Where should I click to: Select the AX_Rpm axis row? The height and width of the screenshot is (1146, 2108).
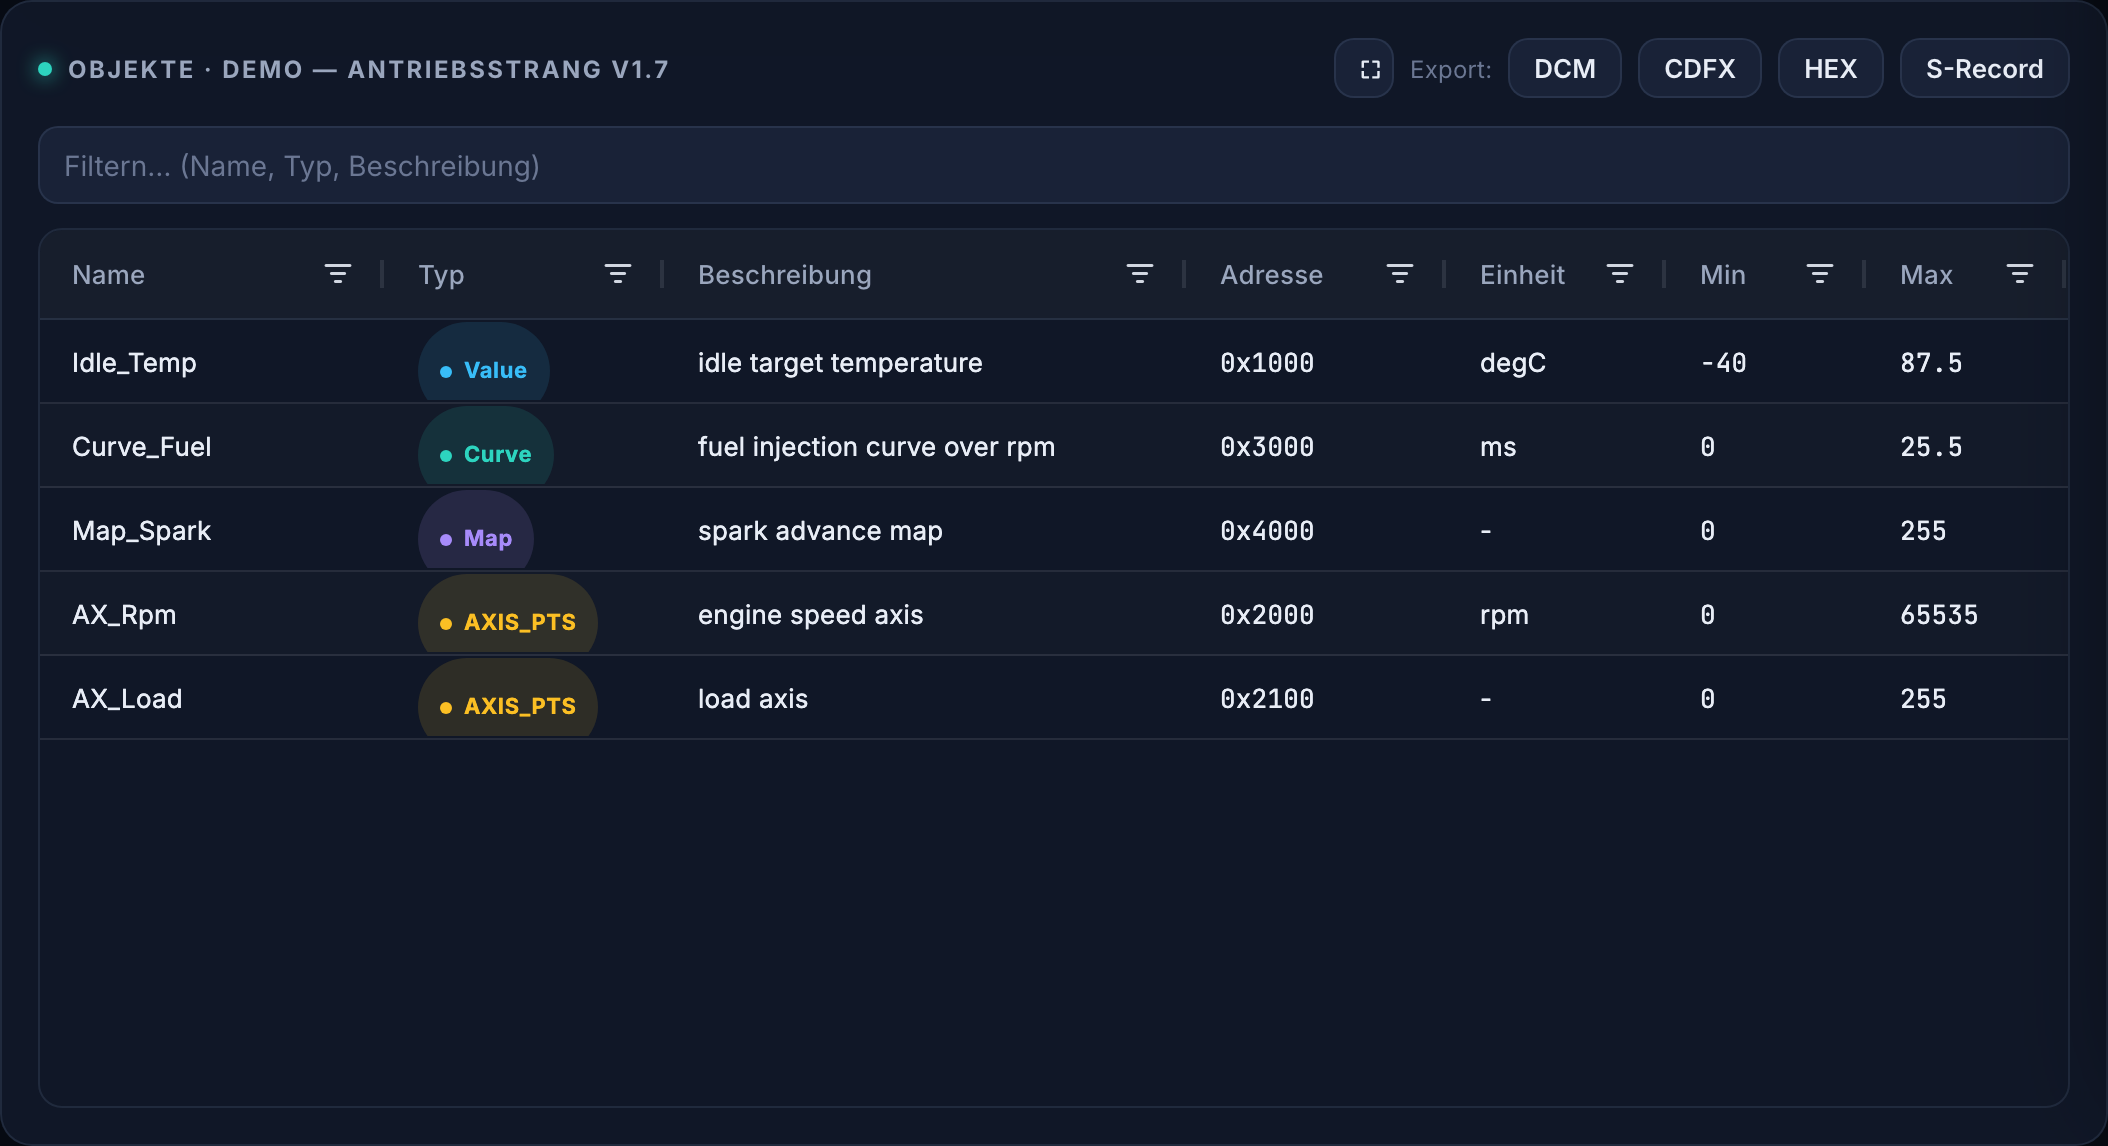tap(1054, 614)
